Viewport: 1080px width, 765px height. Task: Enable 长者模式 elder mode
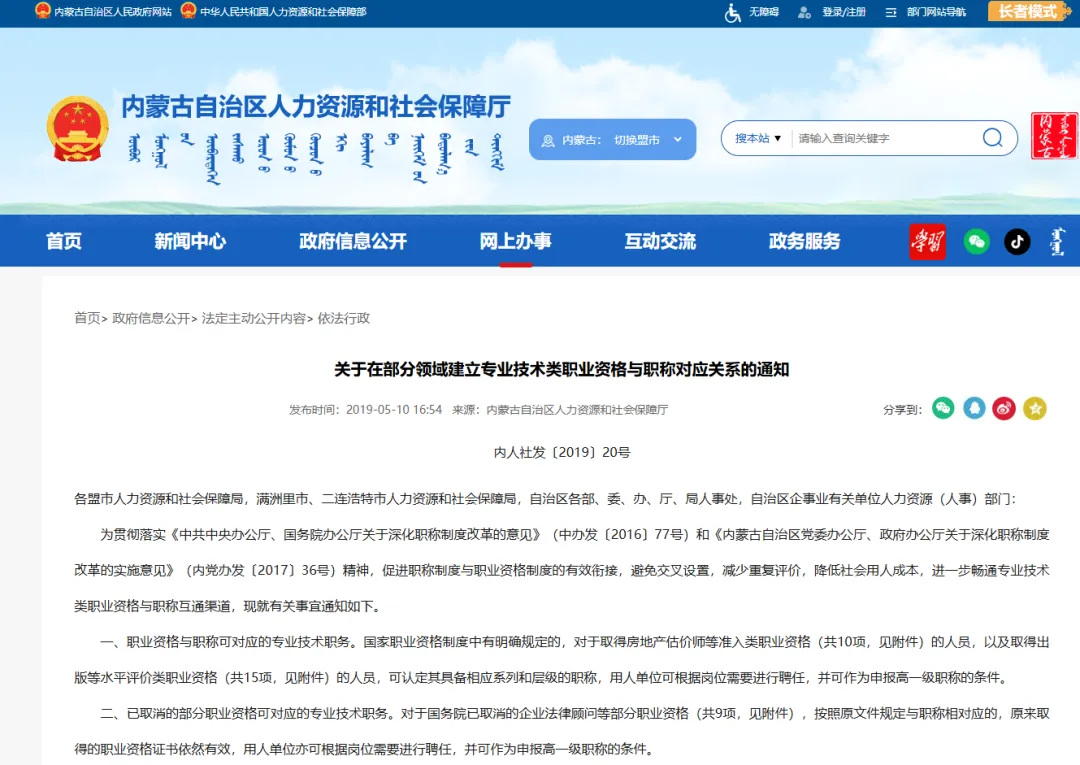(1029, 12)
